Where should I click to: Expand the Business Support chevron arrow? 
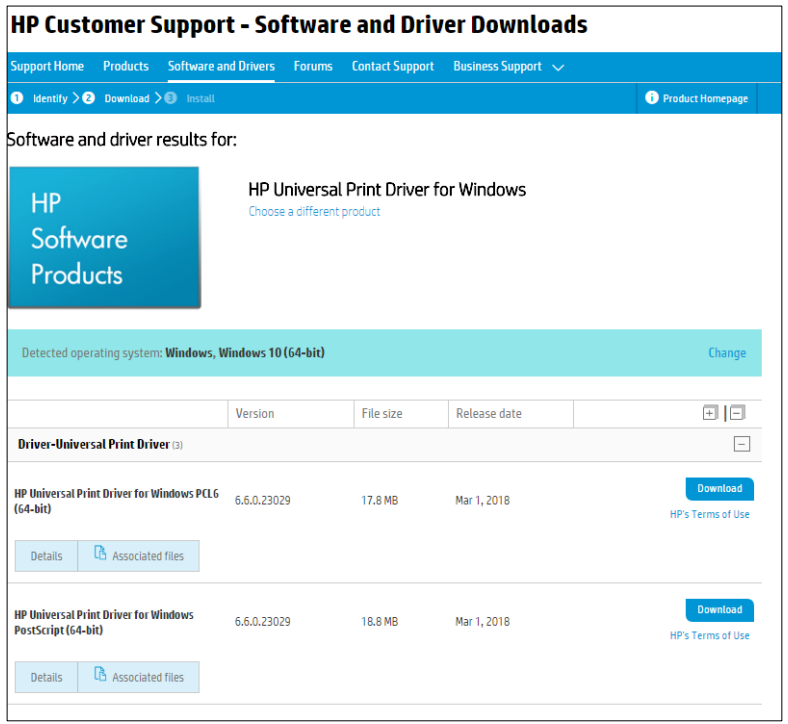(x=558, y=68)
